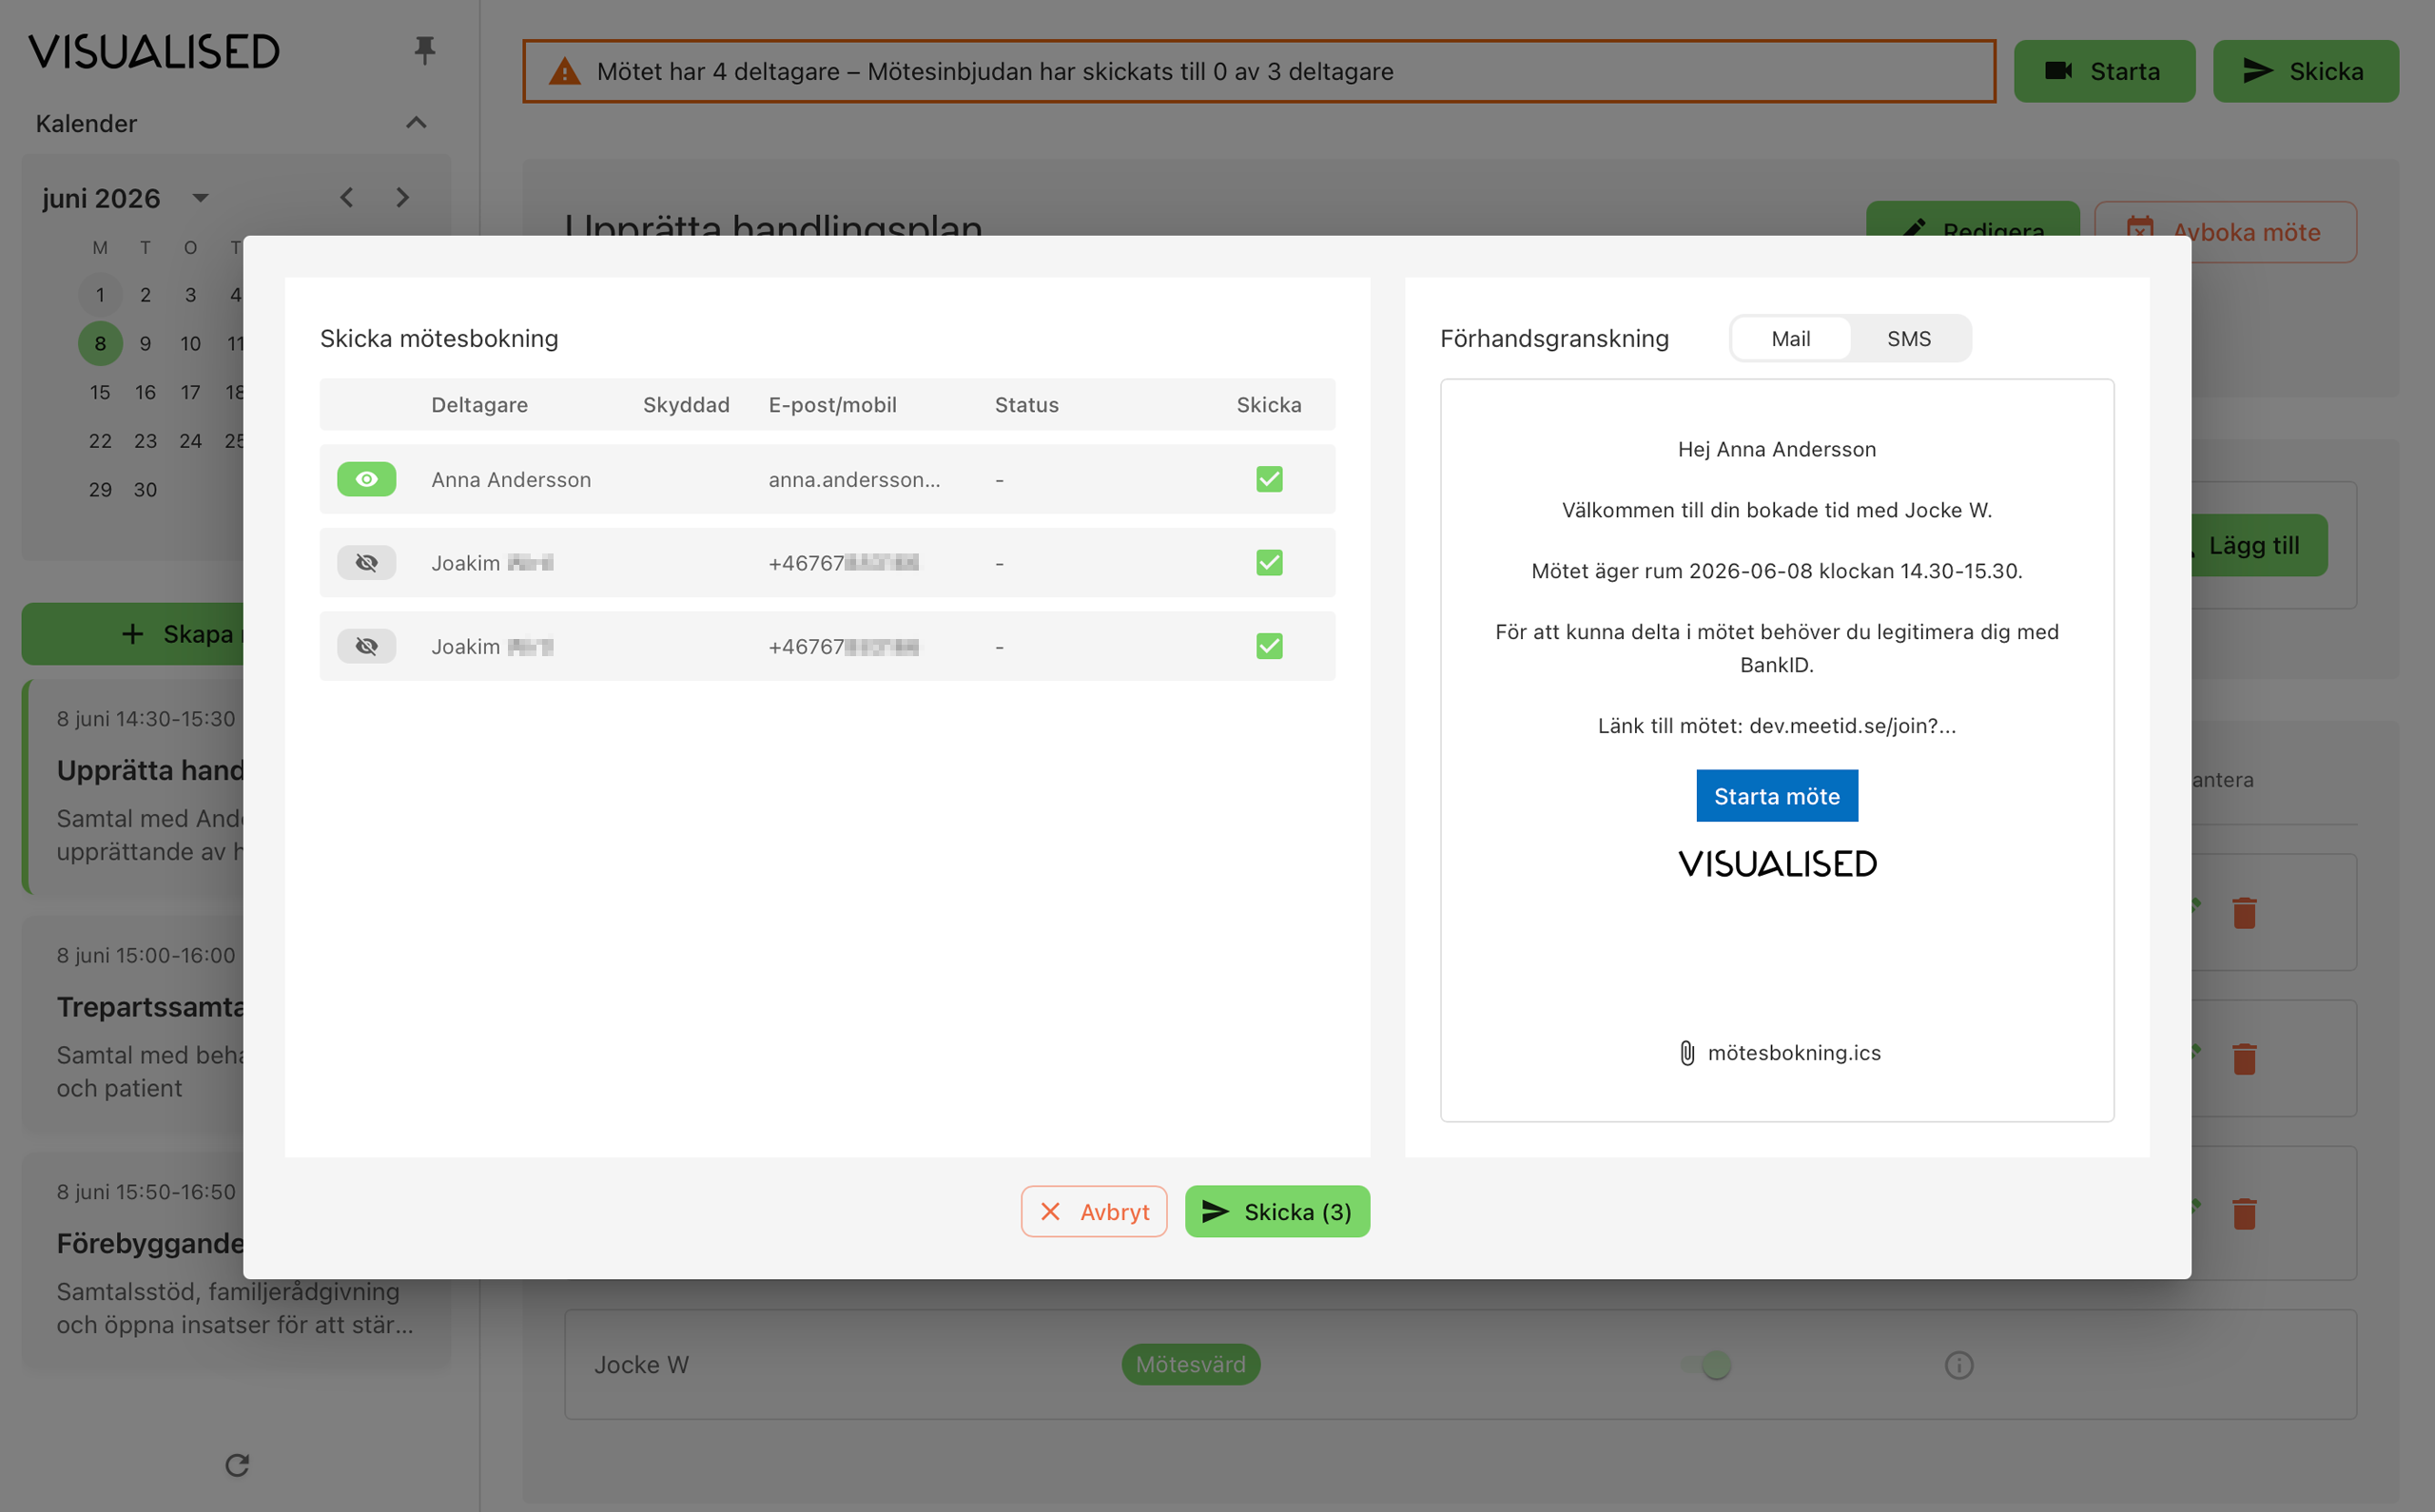Click the VISUALISED logo in sidebar
2435x1512 pixels.
pyautogui.click(x=154, y=51)
